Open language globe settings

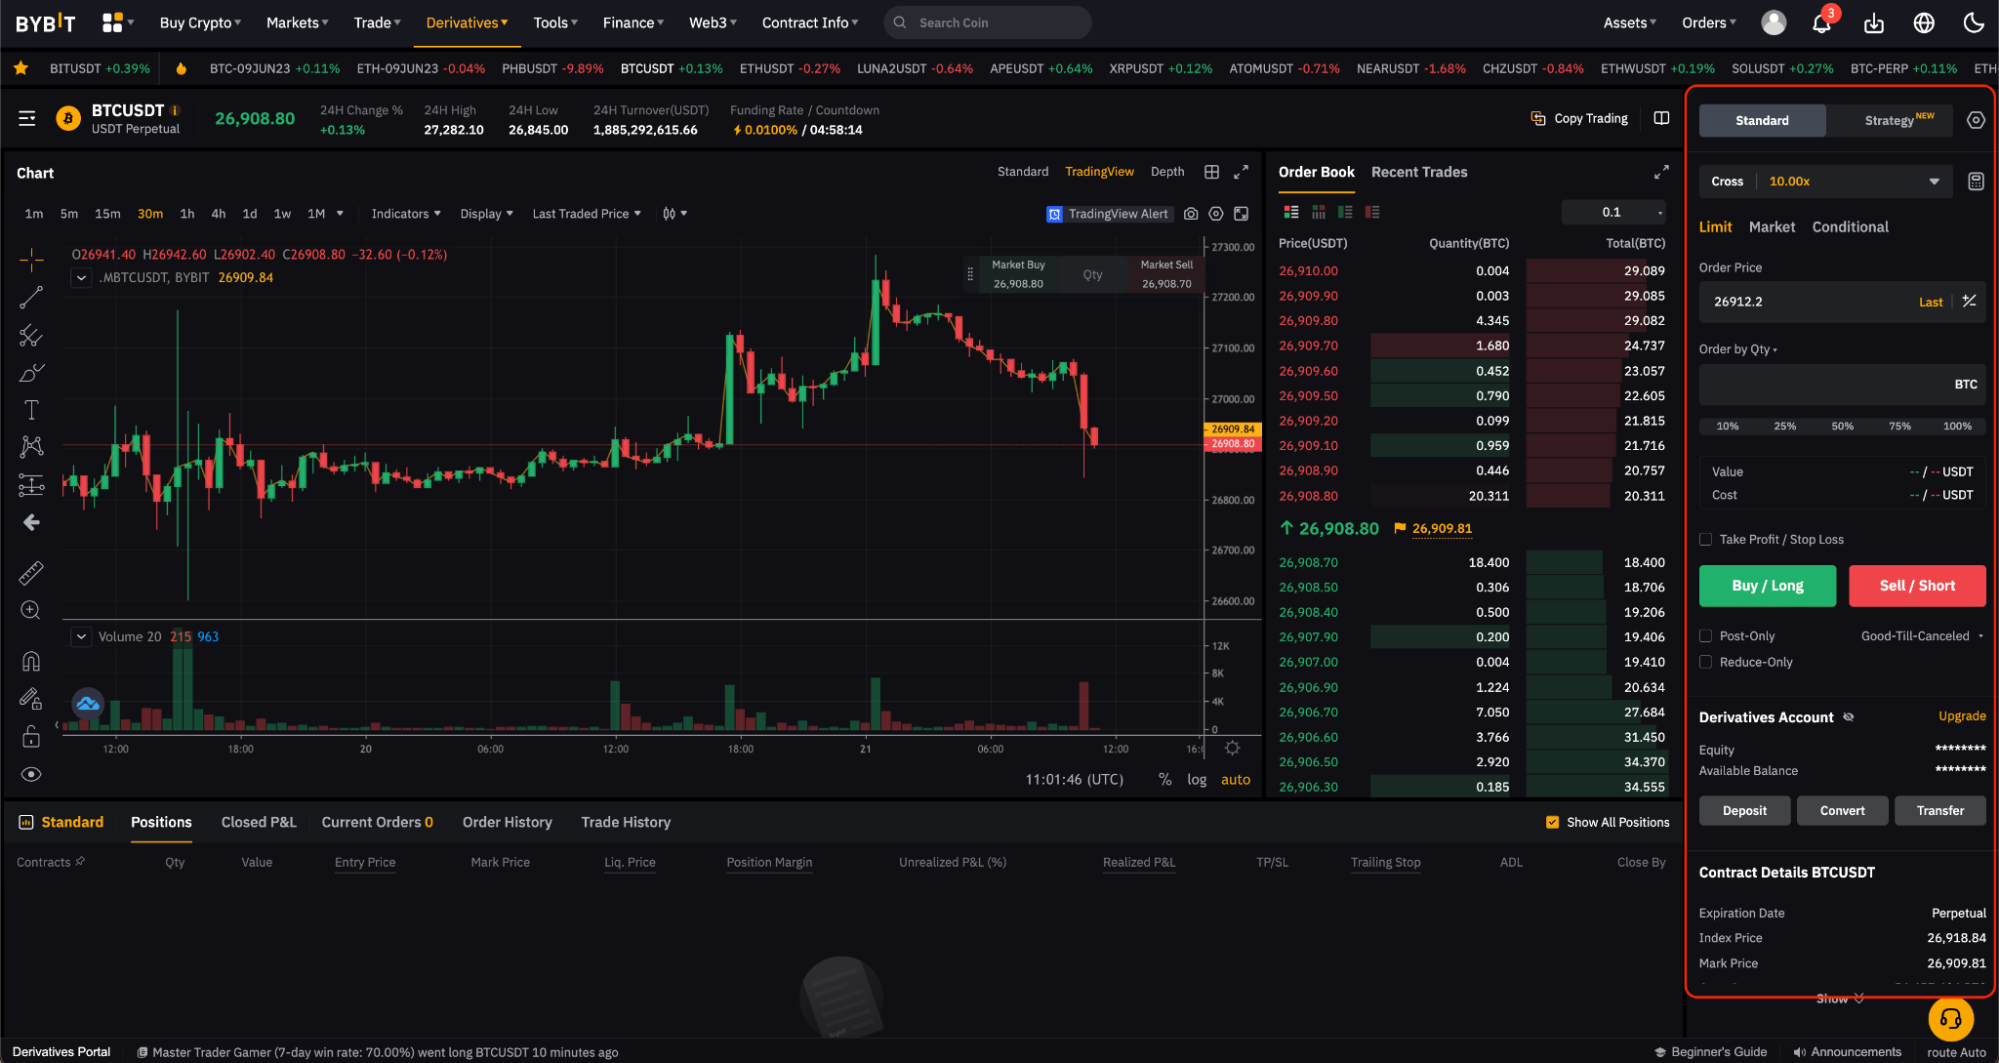click(x=1924, y=23)
